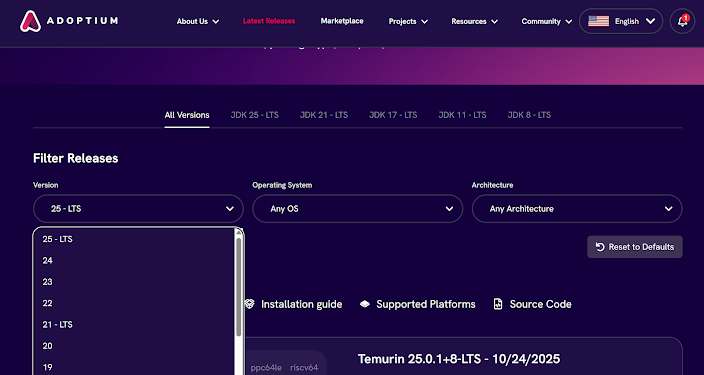Open the Installation guide link
This screenshot has width=704, height=375.
[x=301, y=304]
